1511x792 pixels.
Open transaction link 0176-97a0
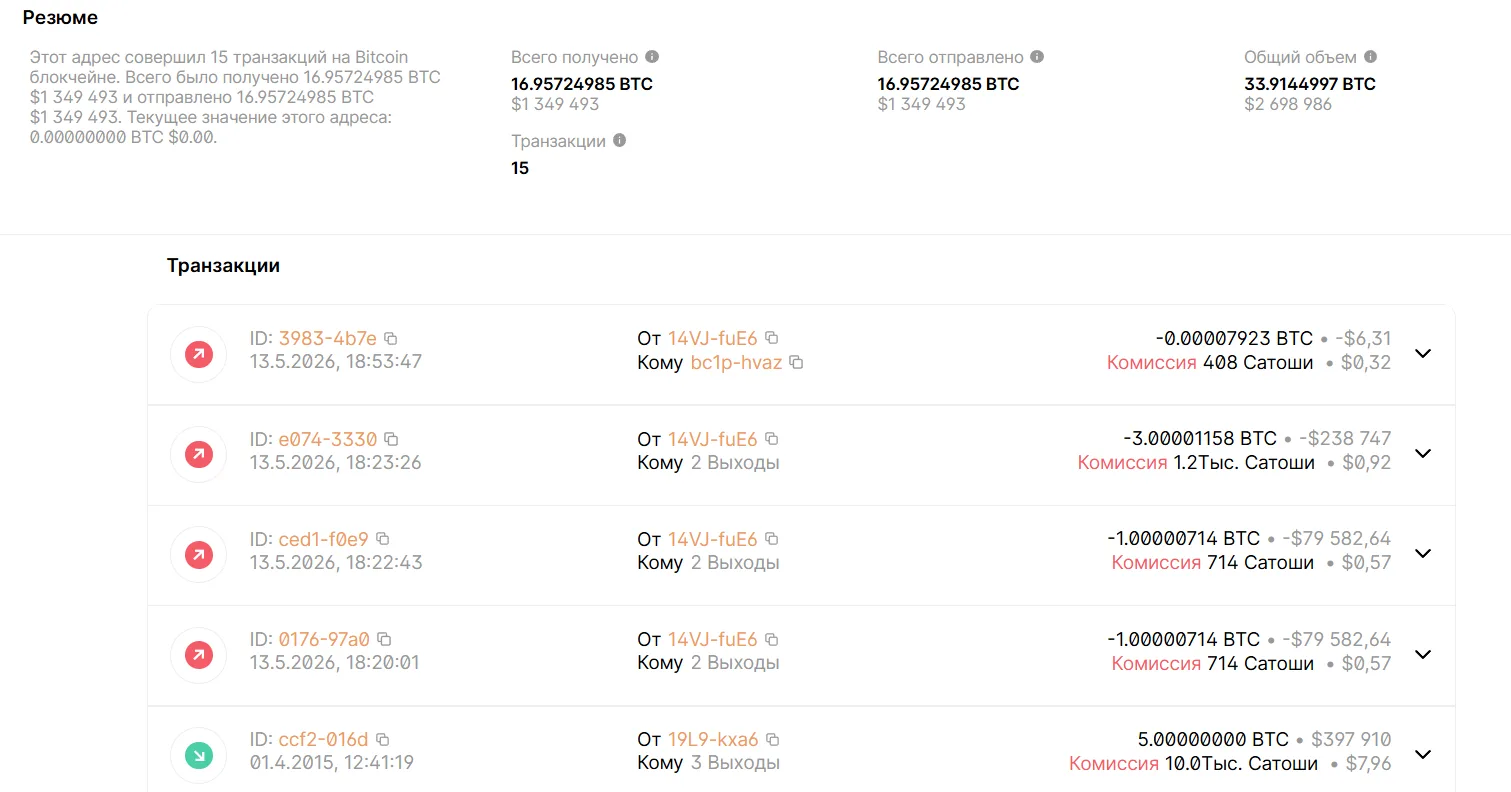click(x=324, y=639)
